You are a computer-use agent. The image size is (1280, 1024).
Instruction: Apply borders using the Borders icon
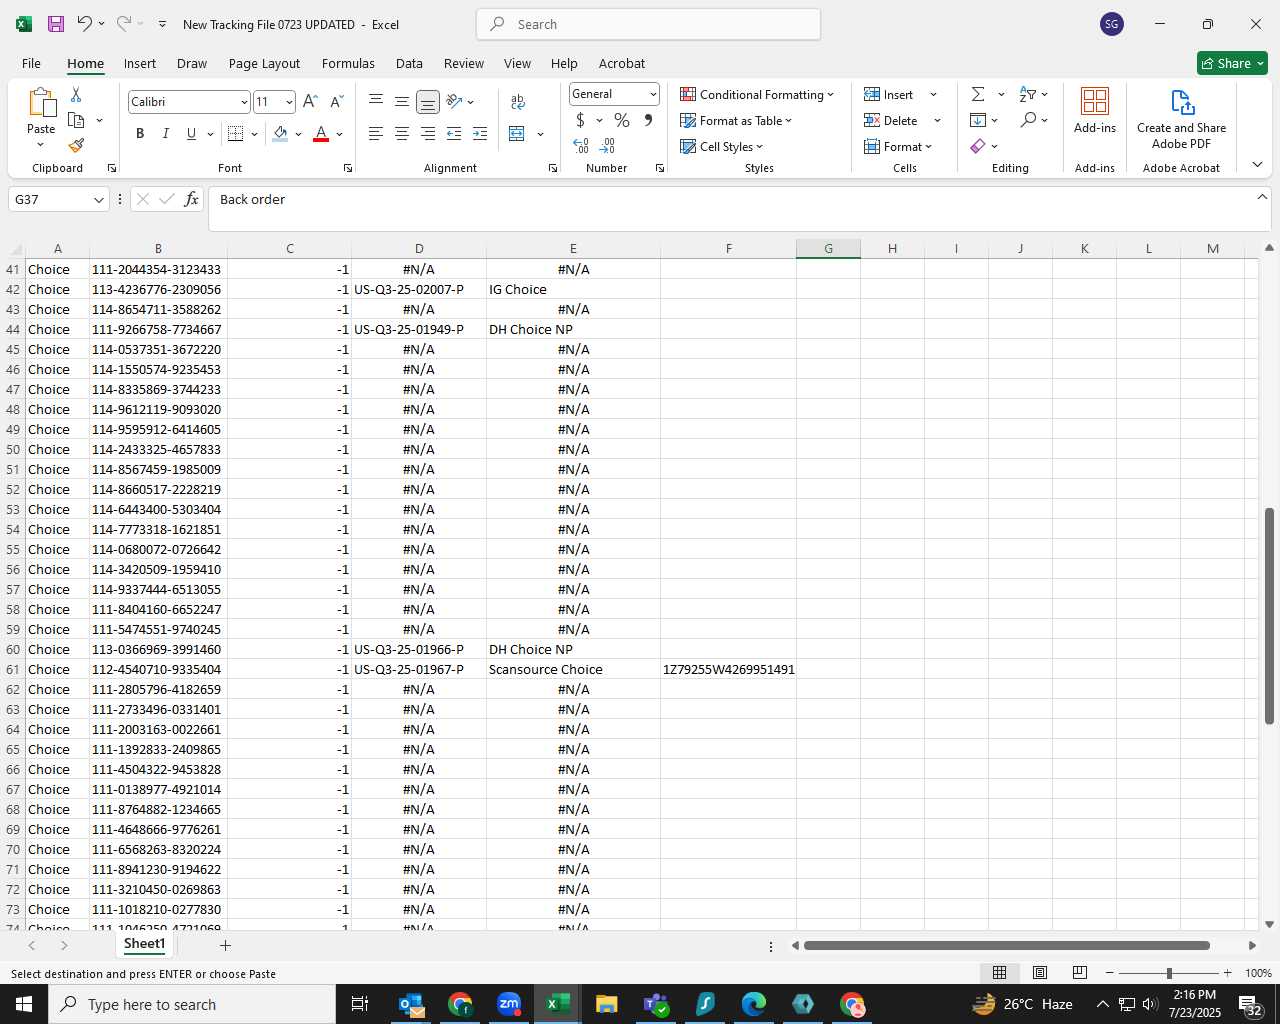pos(236,134)
